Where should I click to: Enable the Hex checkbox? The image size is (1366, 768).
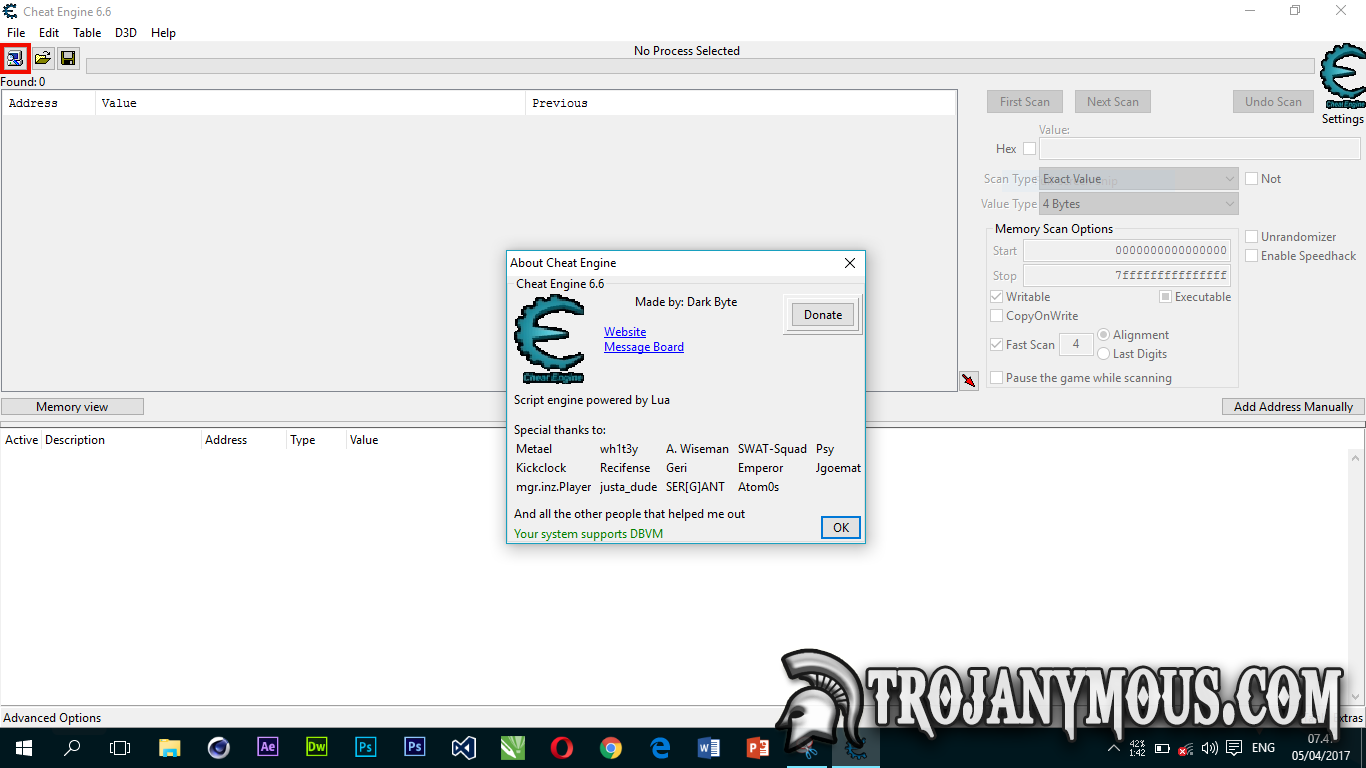[1029, 148]
